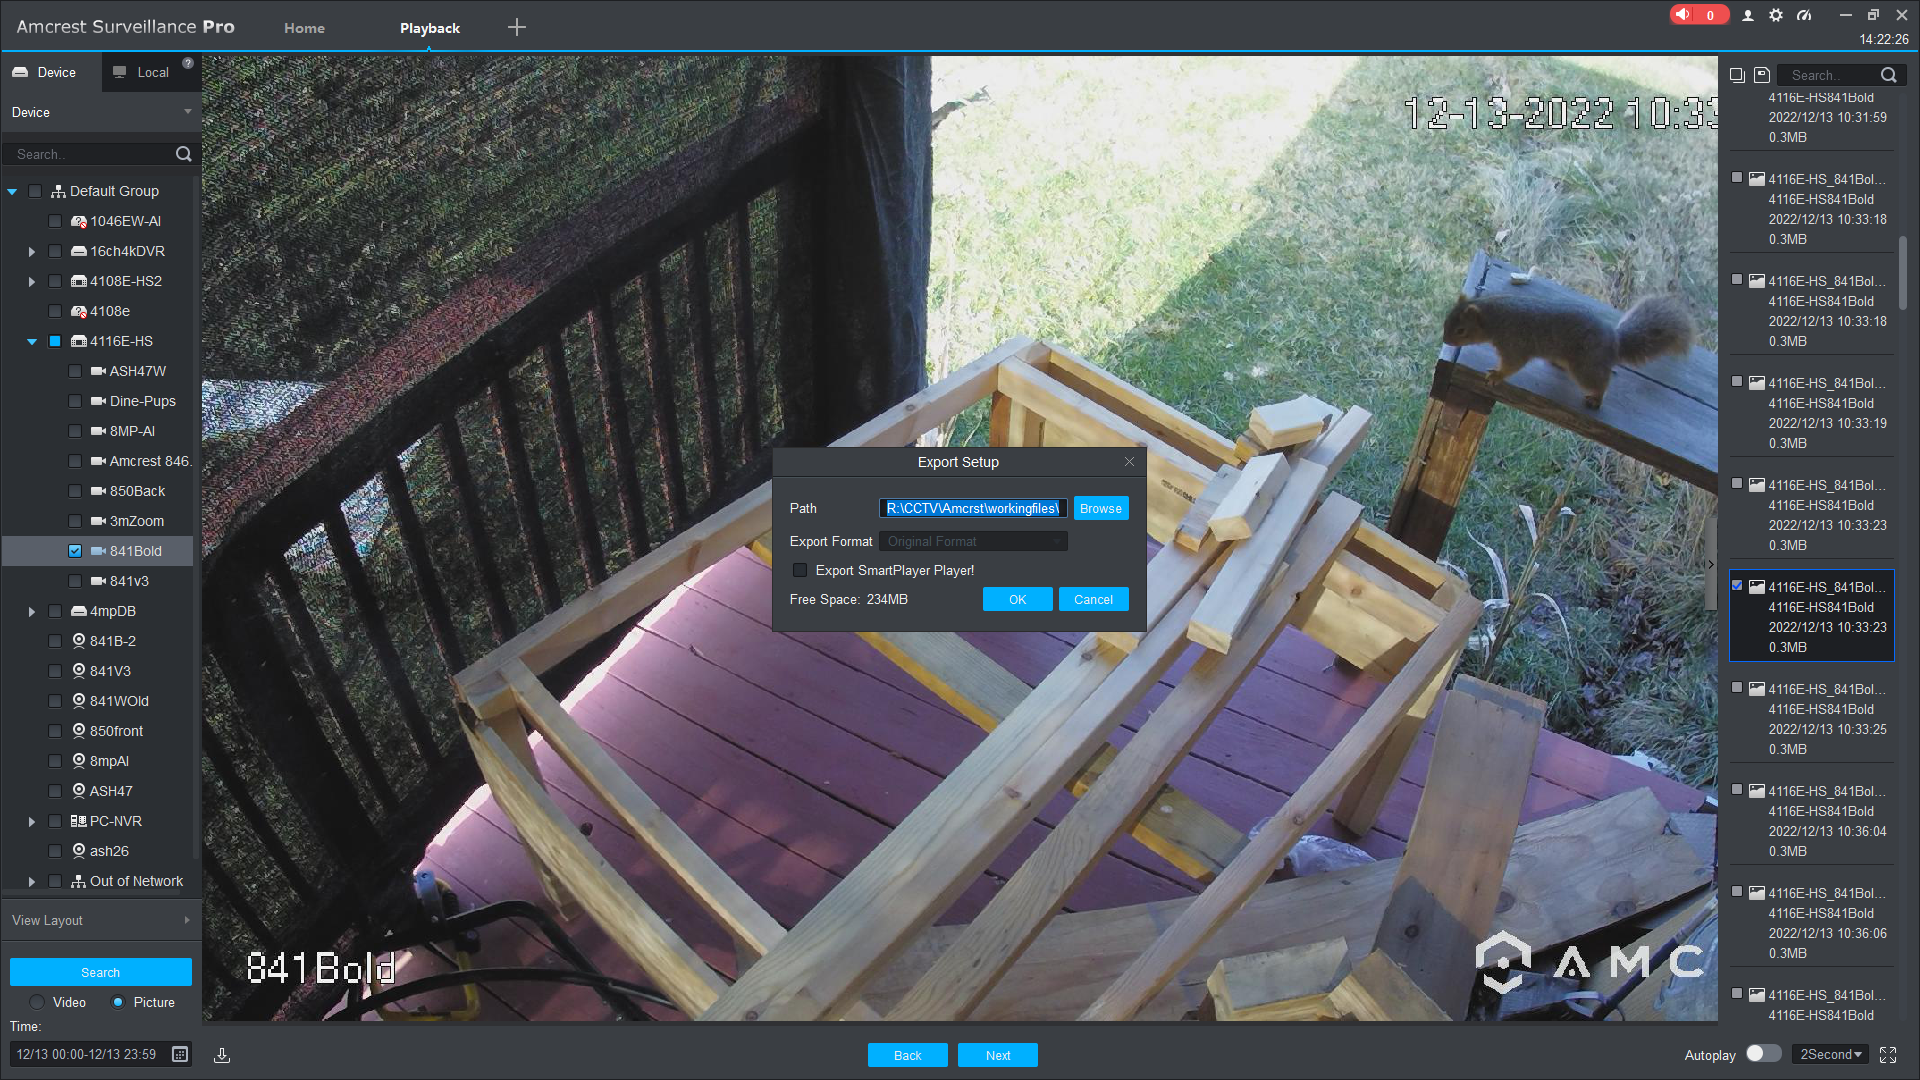This screenshot has height=1080, width=1920.
Task: Toggle the Autoplay switch
Action: click(x=1763, y=1054)
